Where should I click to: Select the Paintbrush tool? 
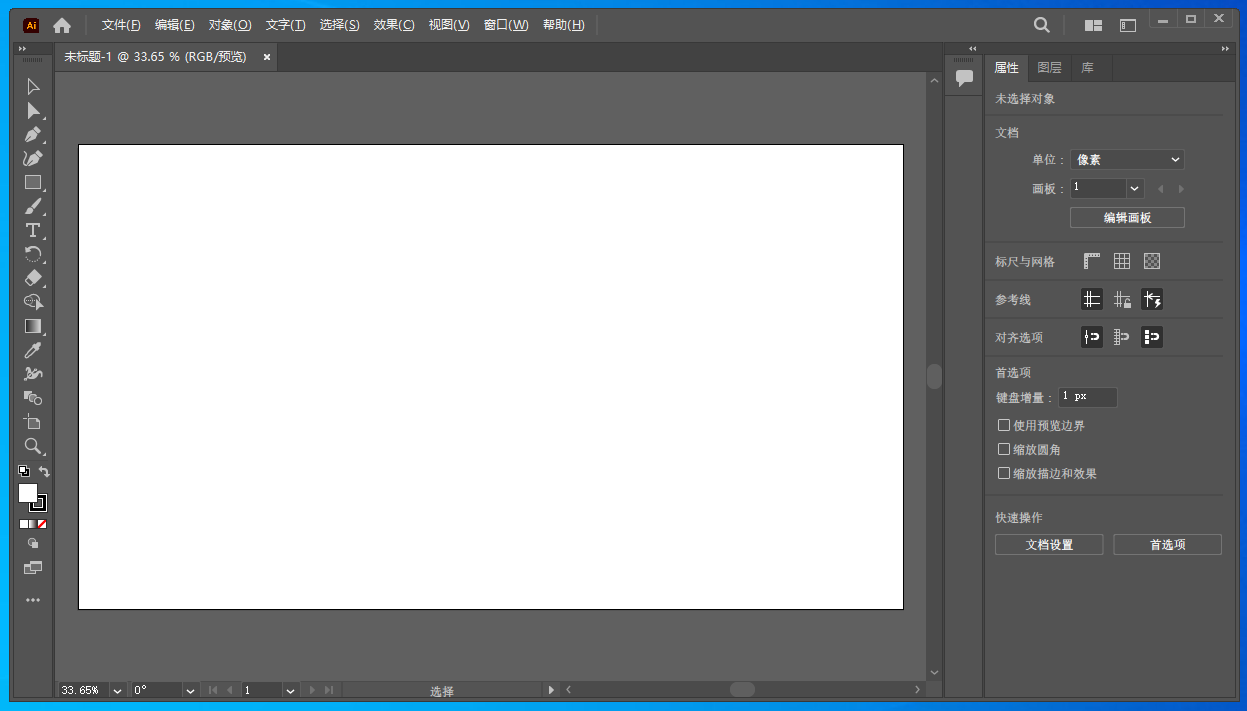(32, 207)
